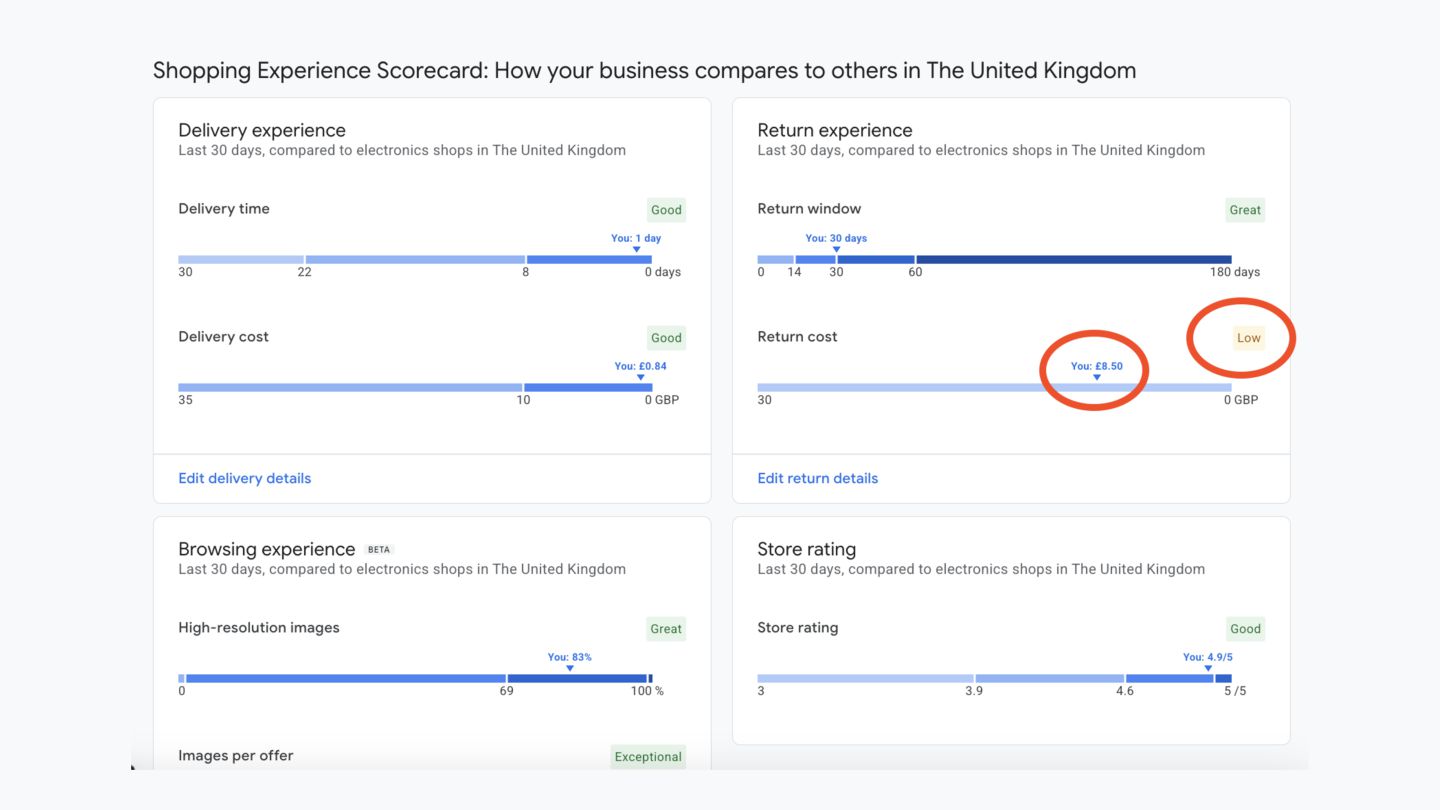Click the Images per offer Exceptional badge
The width and height of the screenshot is (1440, 810).
648,757
